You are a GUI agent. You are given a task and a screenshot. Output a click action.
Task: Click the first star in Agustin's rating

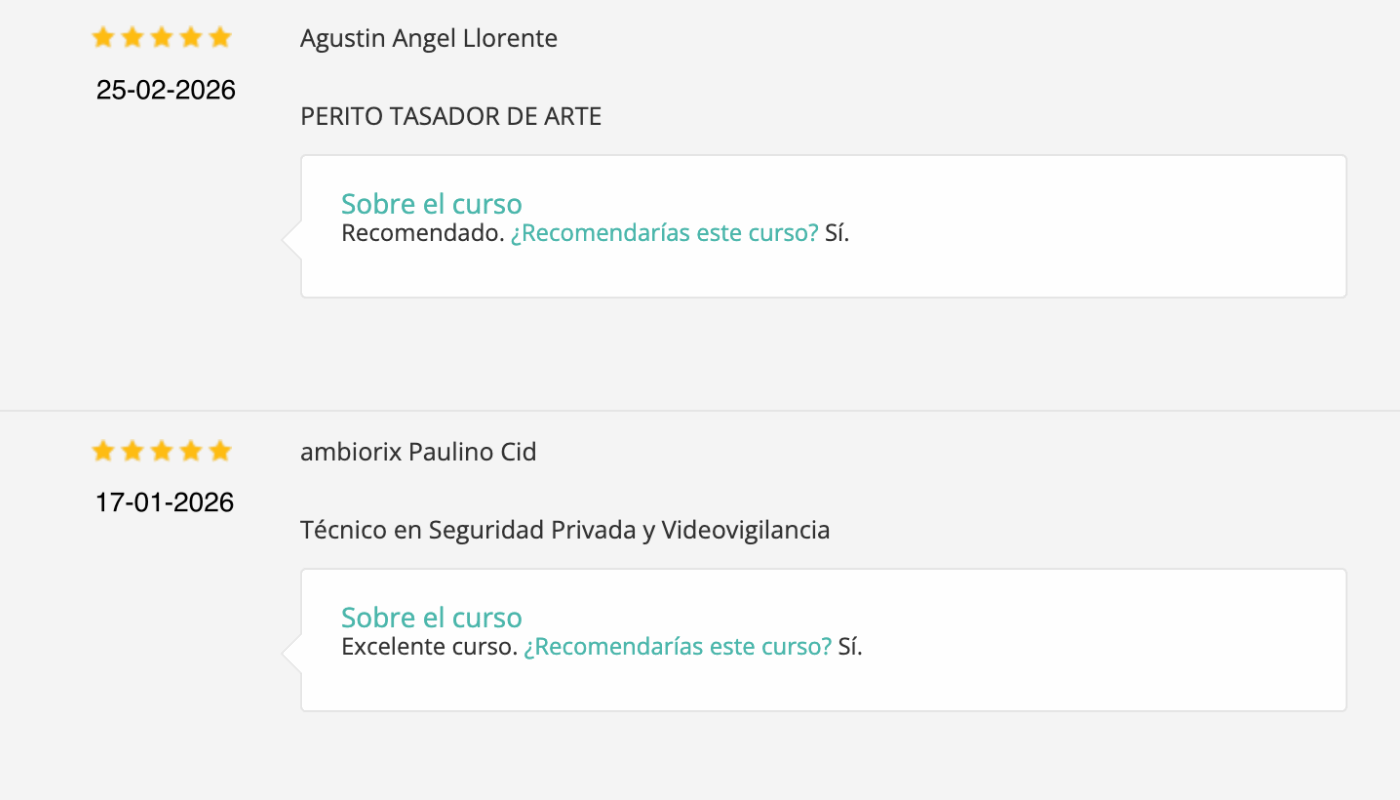(x=103, y=36)
